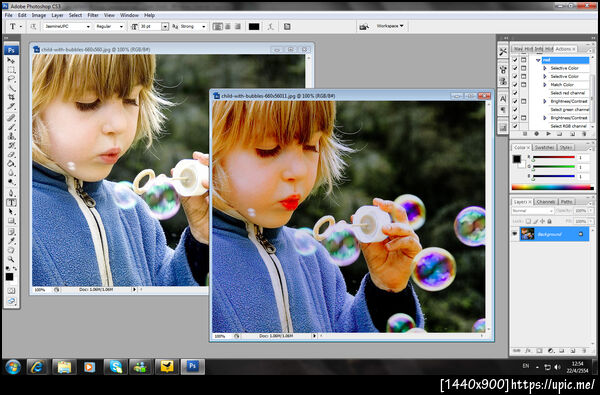
Task: Click Record button in Actions panel
Action: (536, 134)
